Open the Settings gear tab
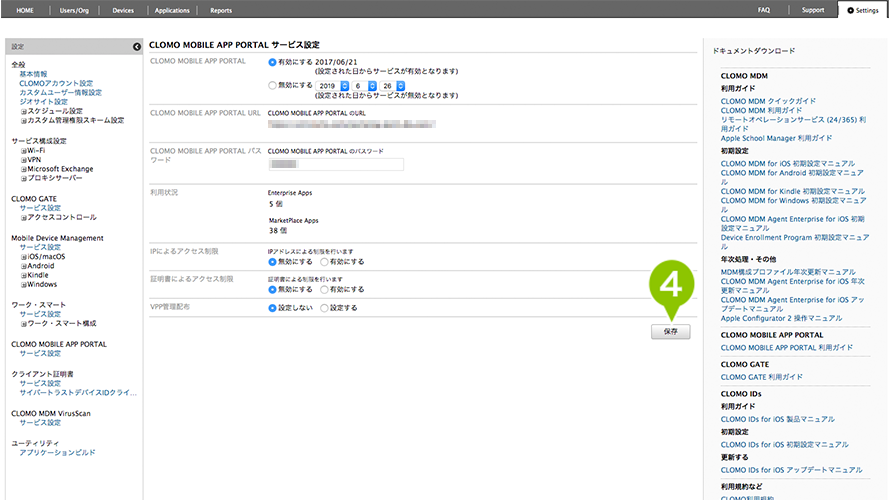Viewport: 889px width, 500px height. pyautogui.click(x=863, y=10)
